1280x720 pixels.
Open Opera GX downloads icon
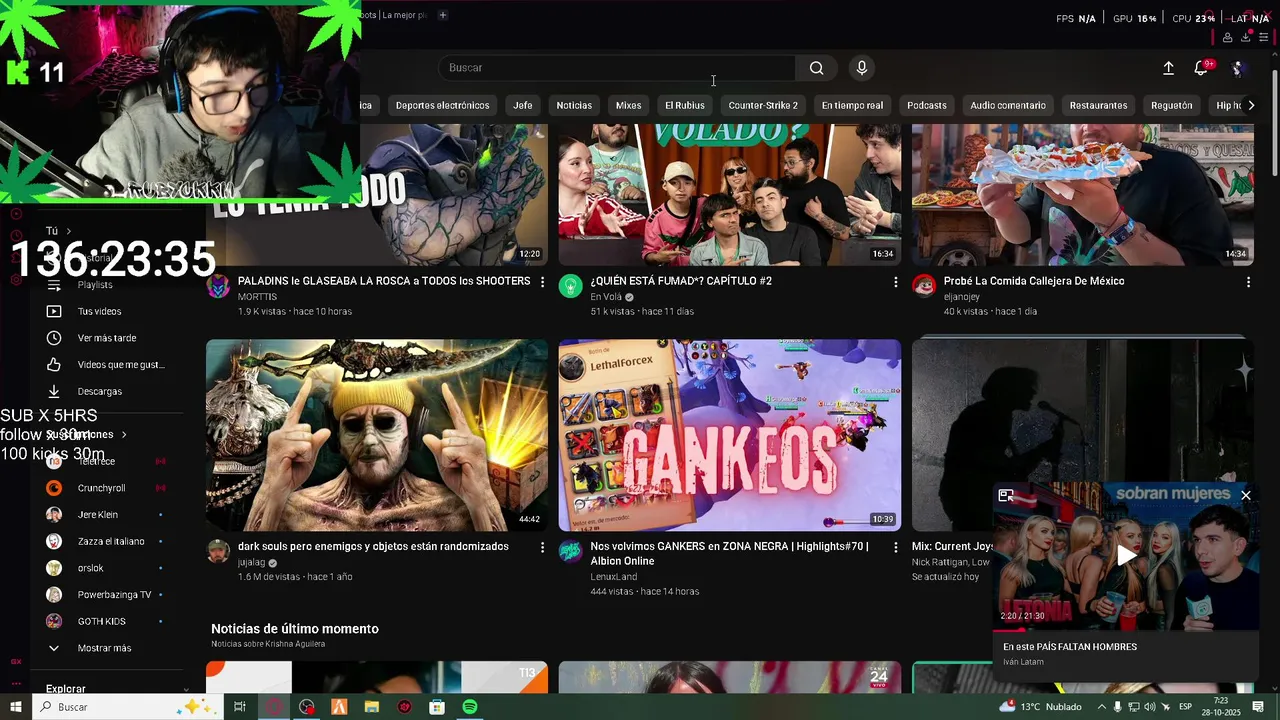[1246, 38]
